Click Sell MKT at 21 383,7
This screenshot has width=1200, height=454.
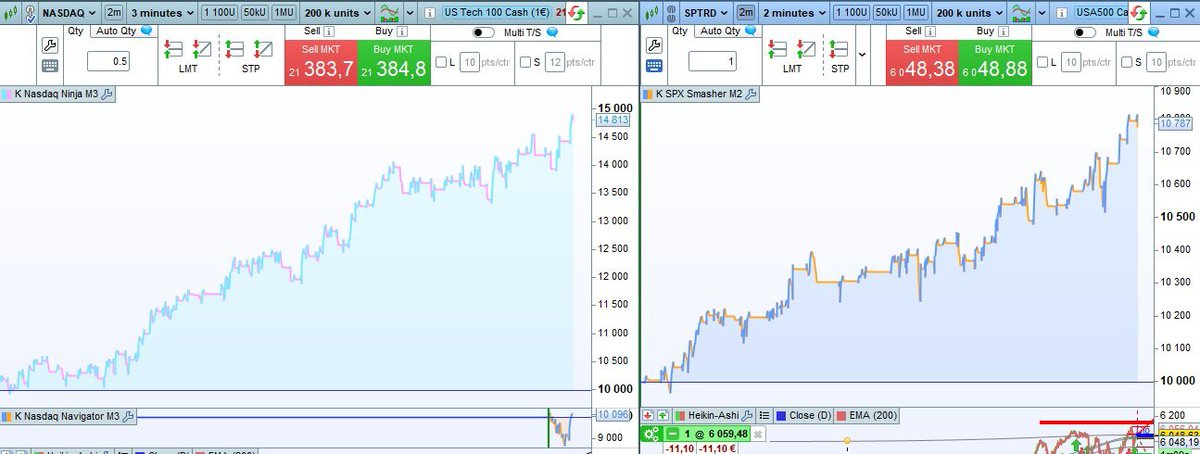coord(321,62)
